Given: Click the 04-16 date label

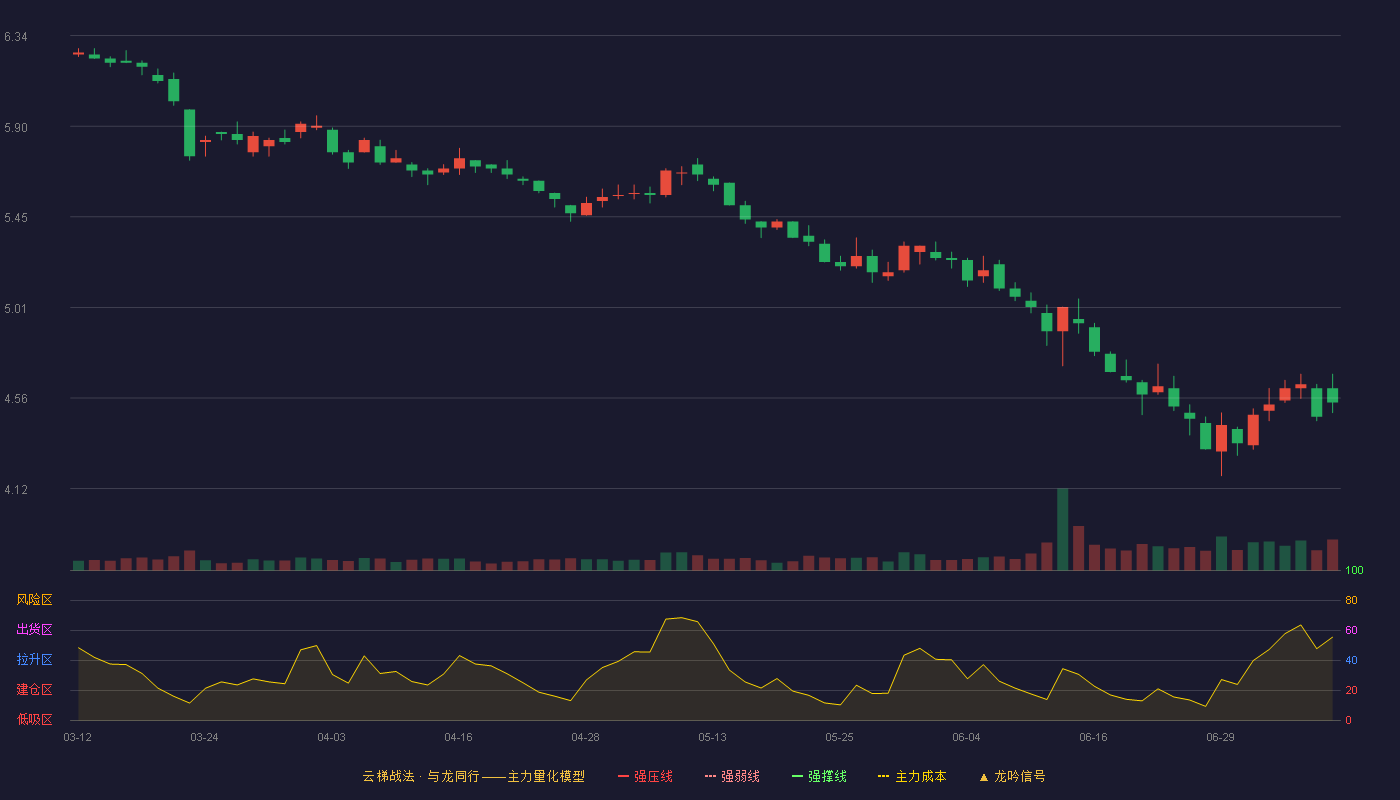Looking at the screenshot, I should coord(458,737).
